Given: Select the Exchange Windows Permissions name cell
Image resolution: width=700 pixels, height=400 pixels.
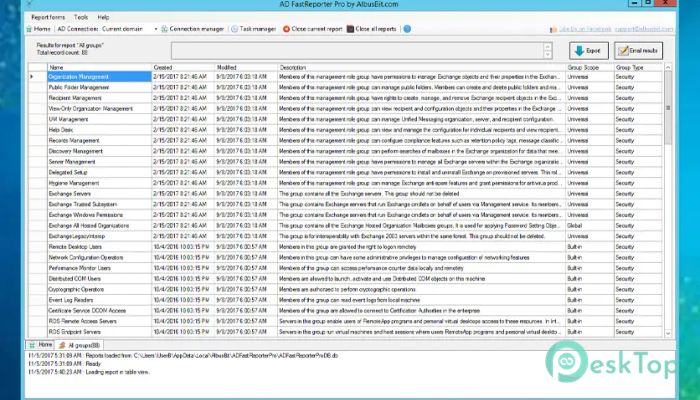Looking at the screenshot, I should pyautogui.click(x=99, y=215).
